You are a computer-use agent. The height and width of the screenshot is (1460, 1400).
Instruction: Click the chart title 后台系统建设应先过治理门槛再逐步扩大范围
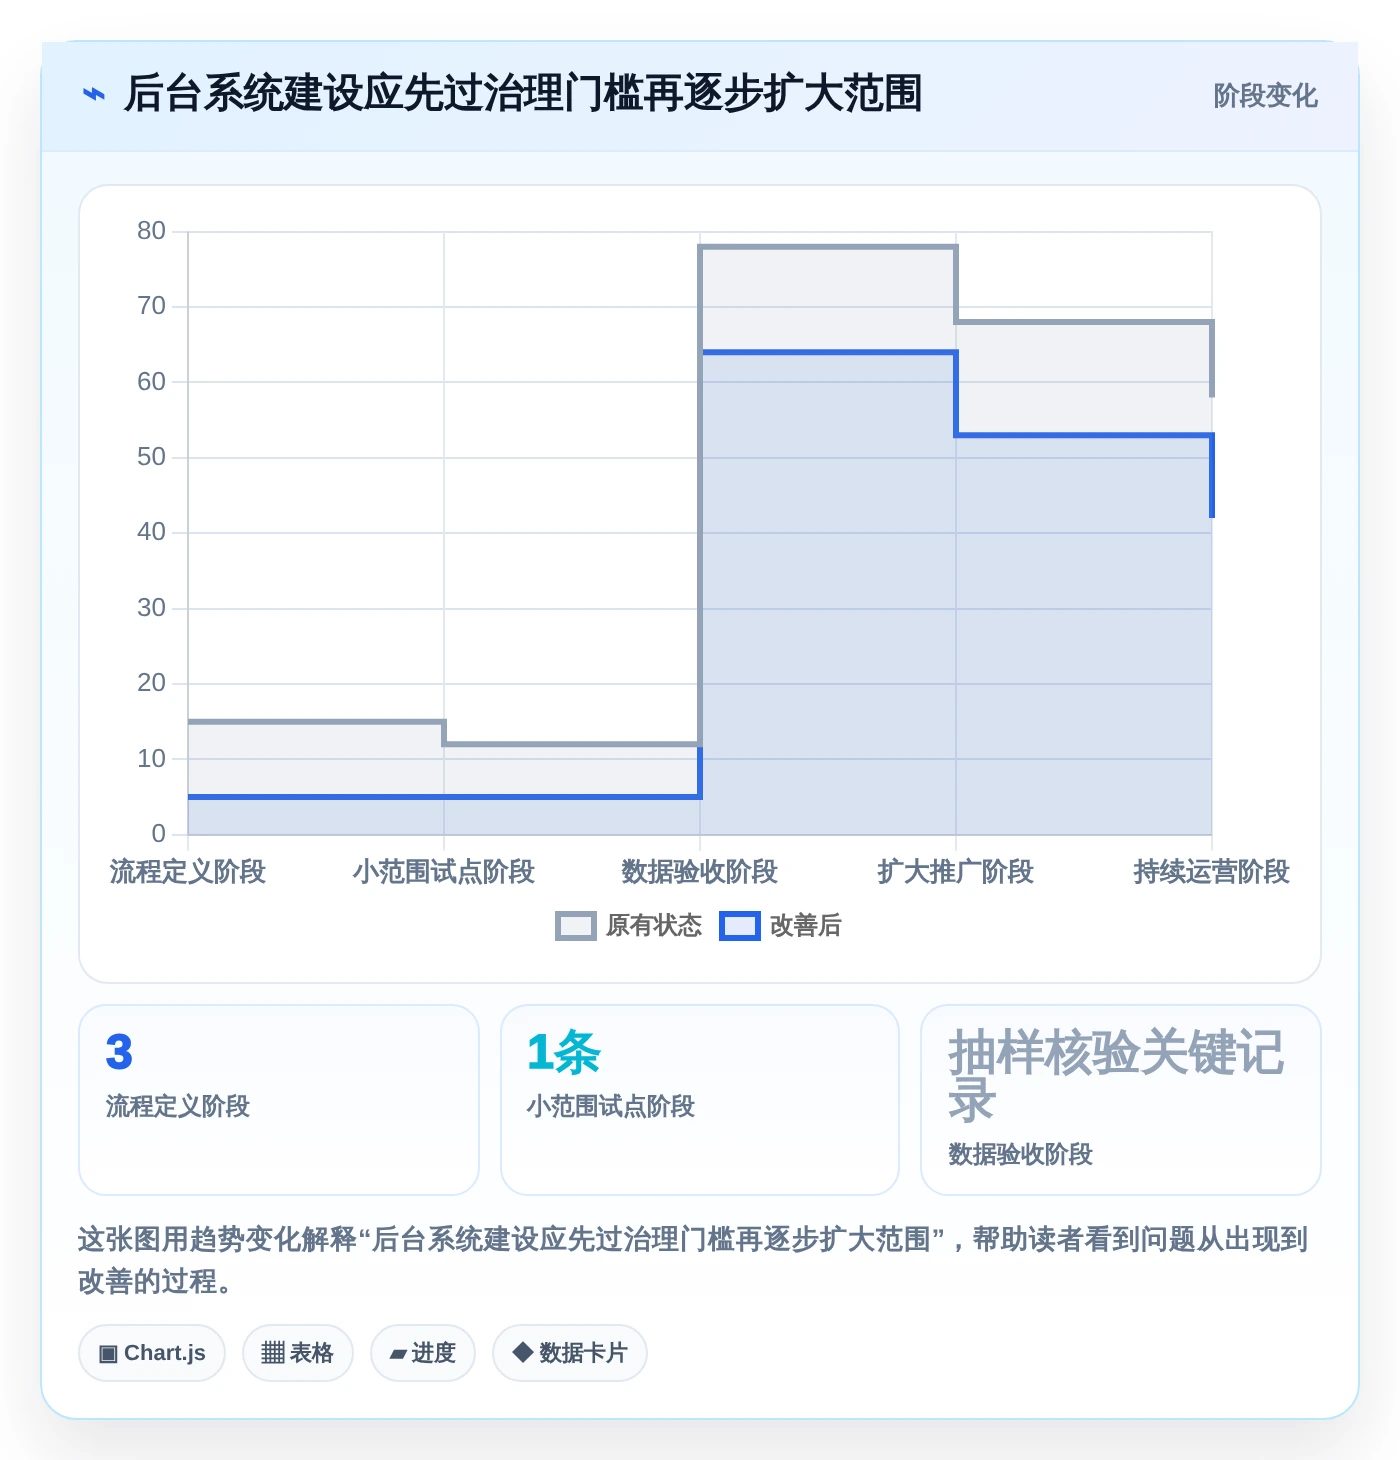(x=523, y=94)
